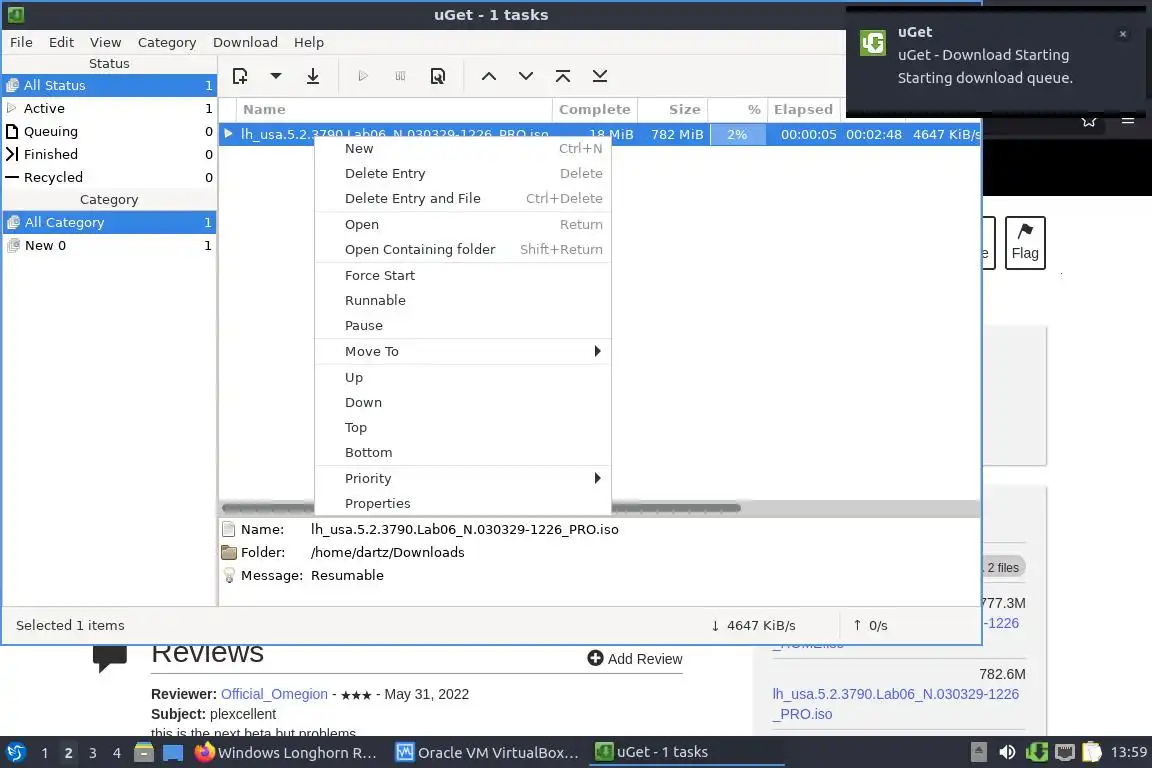Image resolution: width=1152 pixels, height=768 pixels.
Task: Choose Delete Entry and File
Action: click(463, 198)
